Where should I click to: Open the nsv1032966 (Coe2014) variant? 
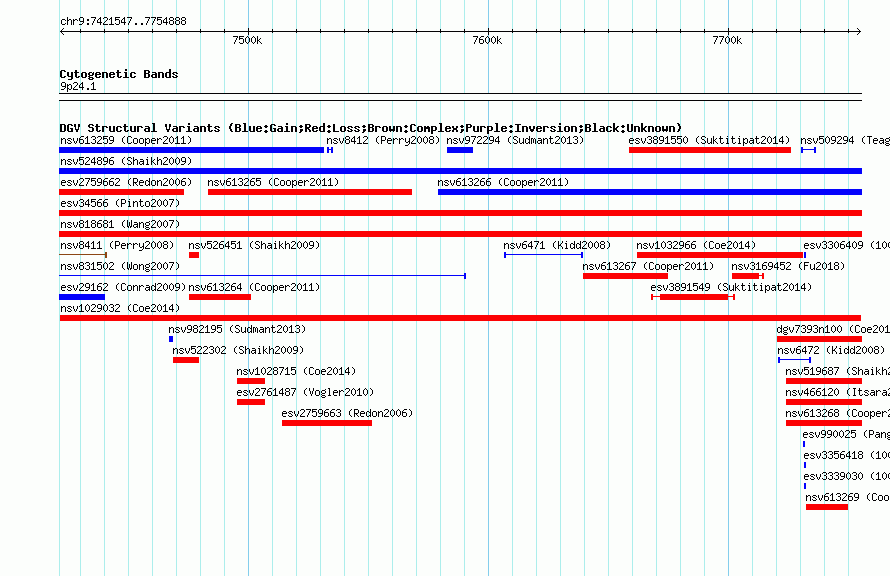tap(696, 245)
